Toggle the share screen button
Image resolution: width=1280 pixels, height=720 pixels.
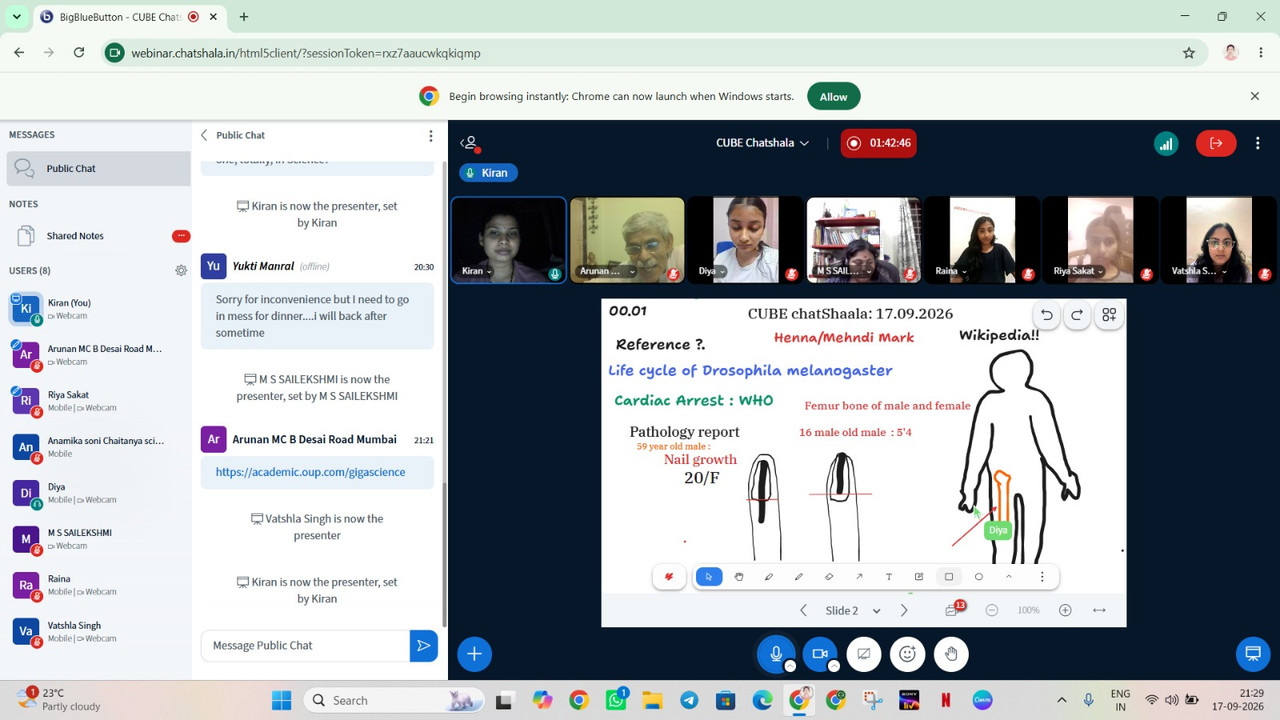863,654
